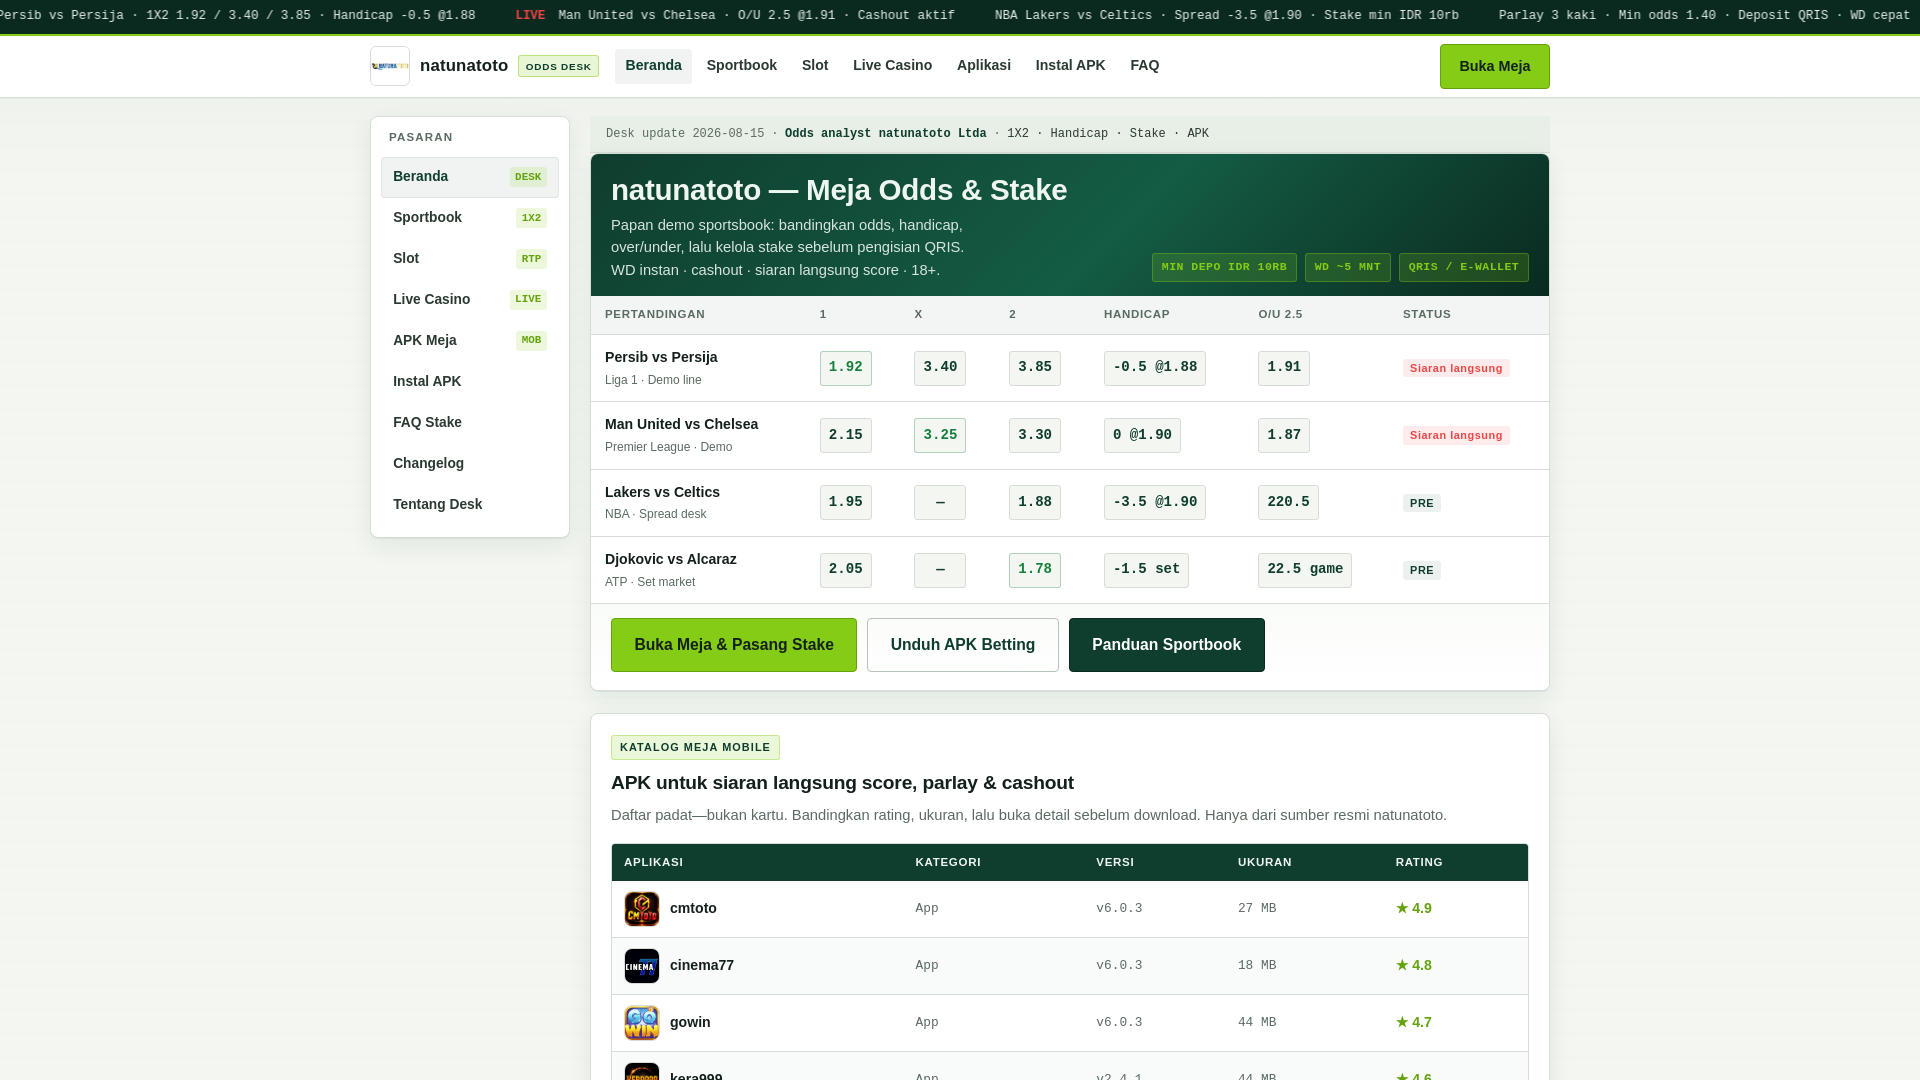Open the Beranda nav tab

tap(653, 66)
